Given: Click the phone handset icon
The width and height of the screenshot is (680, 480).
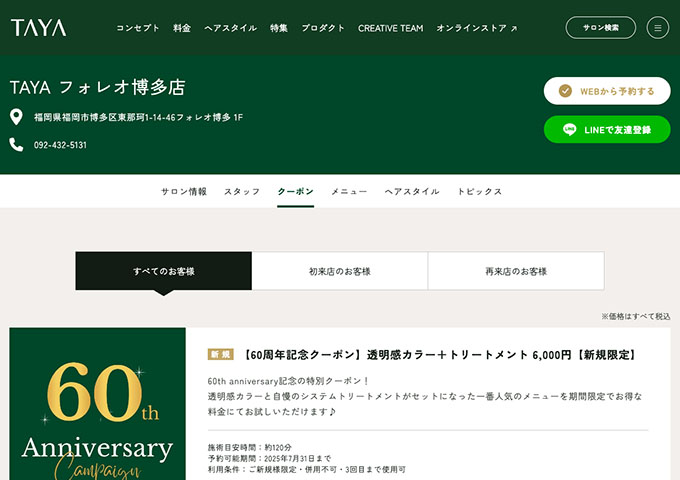Looking at the screenshot, I should coord(16,145).
